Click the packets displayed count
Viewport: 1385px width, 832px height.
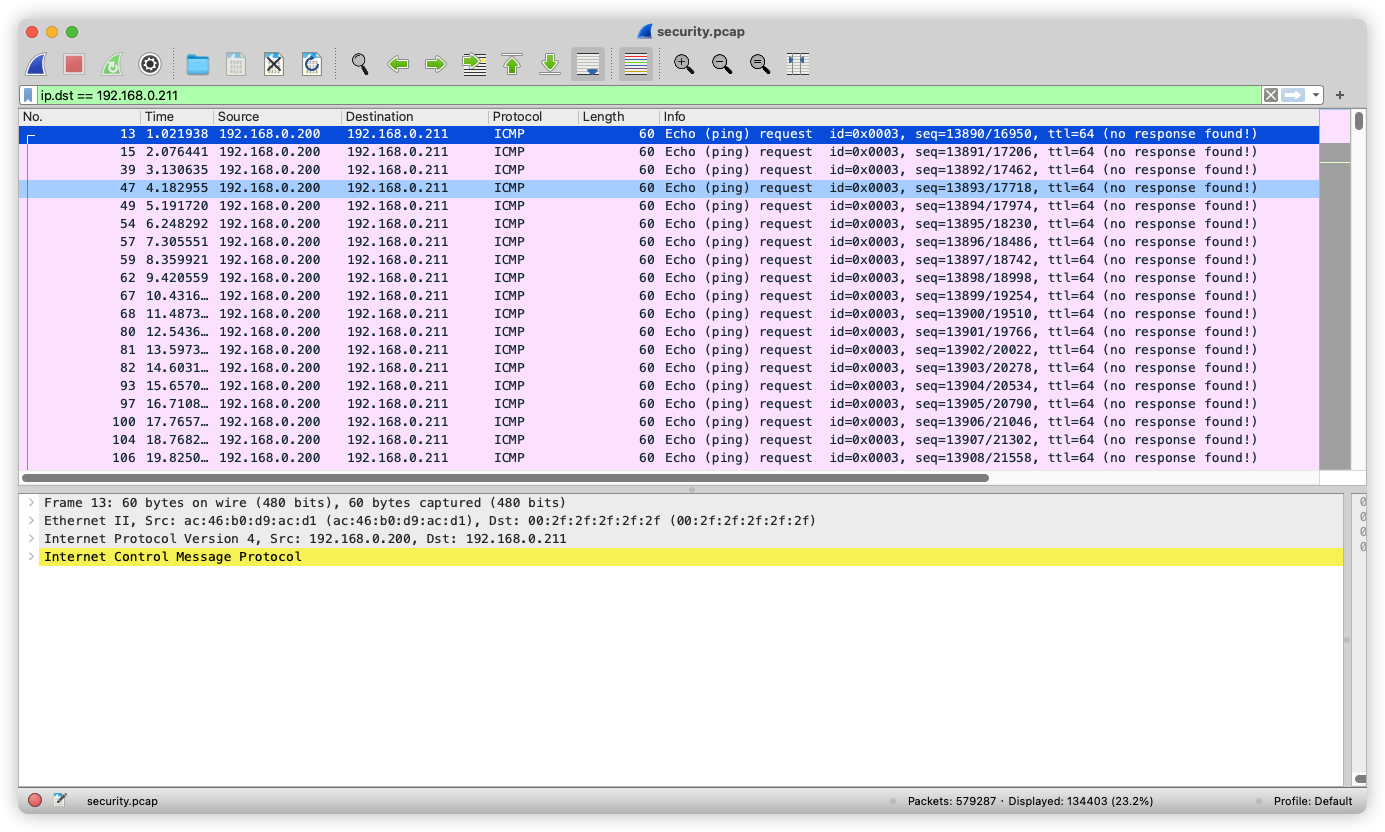(x=1030, y=801)
